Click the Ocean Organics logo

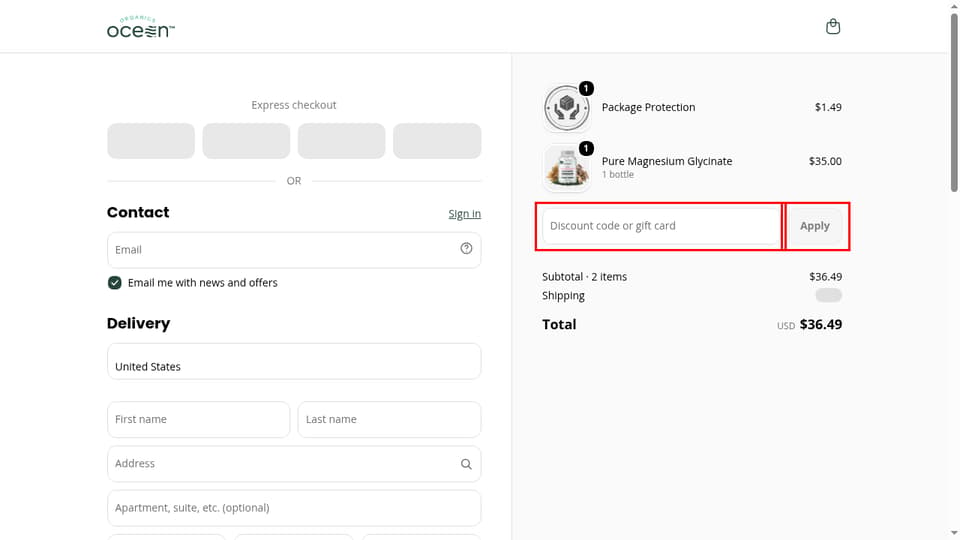click(141, 27)
